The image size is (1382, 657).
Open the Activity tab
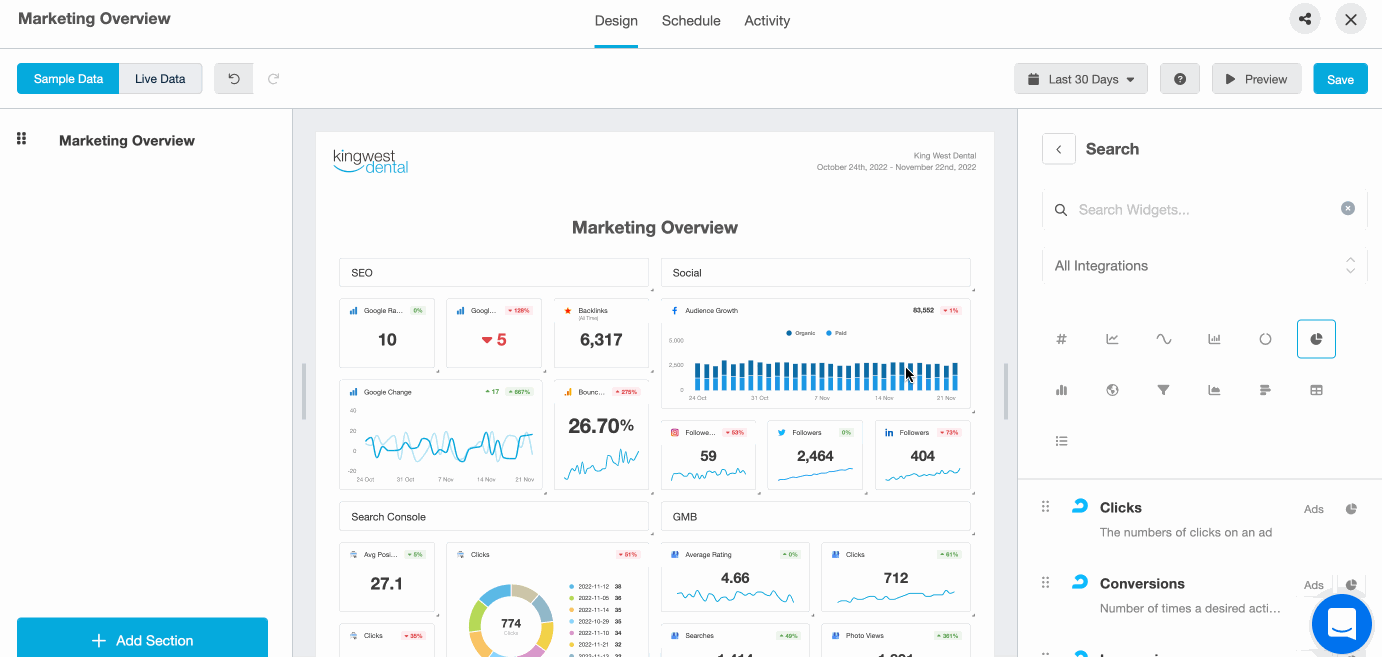(767, 21)
